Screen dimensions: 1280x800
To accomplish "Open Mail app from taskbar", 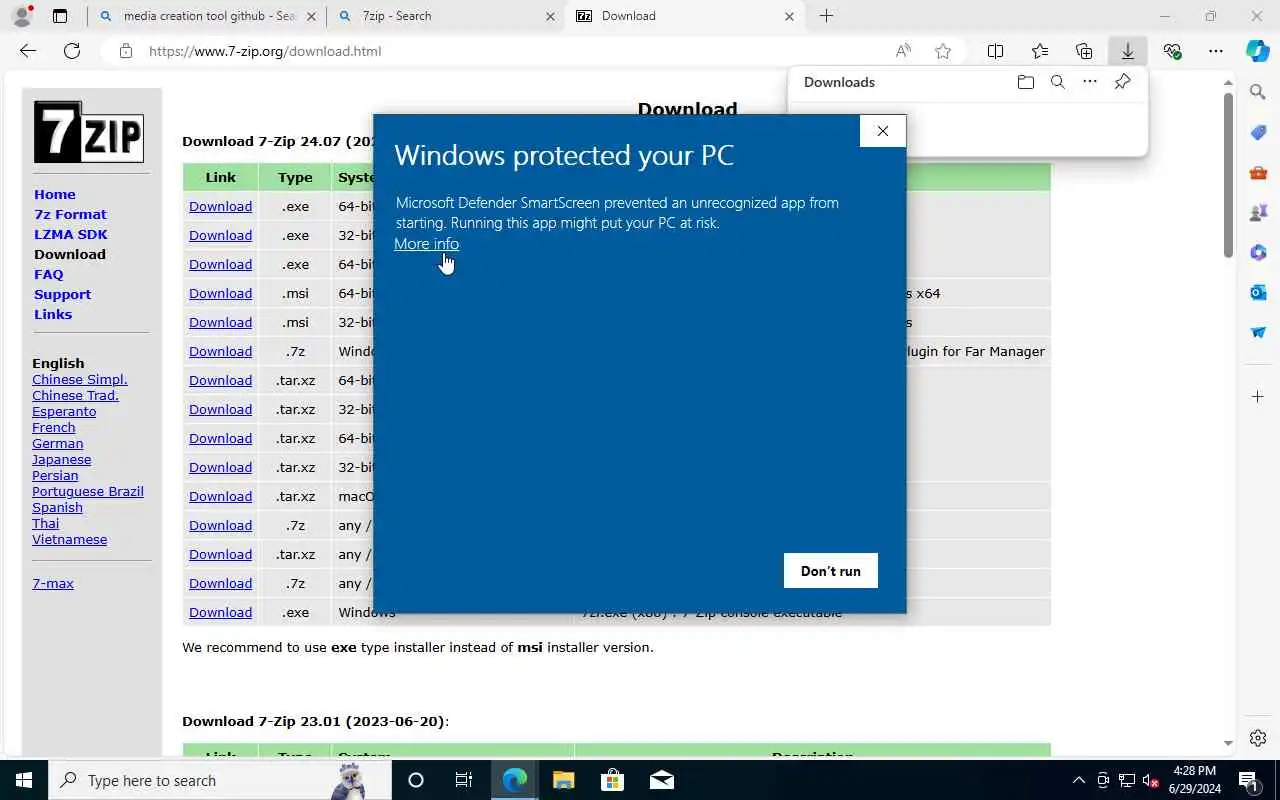I will pos(661,780).
